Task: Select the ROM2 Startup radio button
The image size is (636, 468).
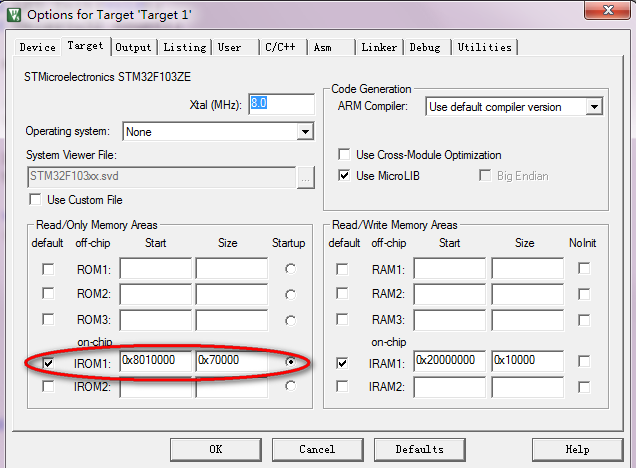Action: coord(290,294)
